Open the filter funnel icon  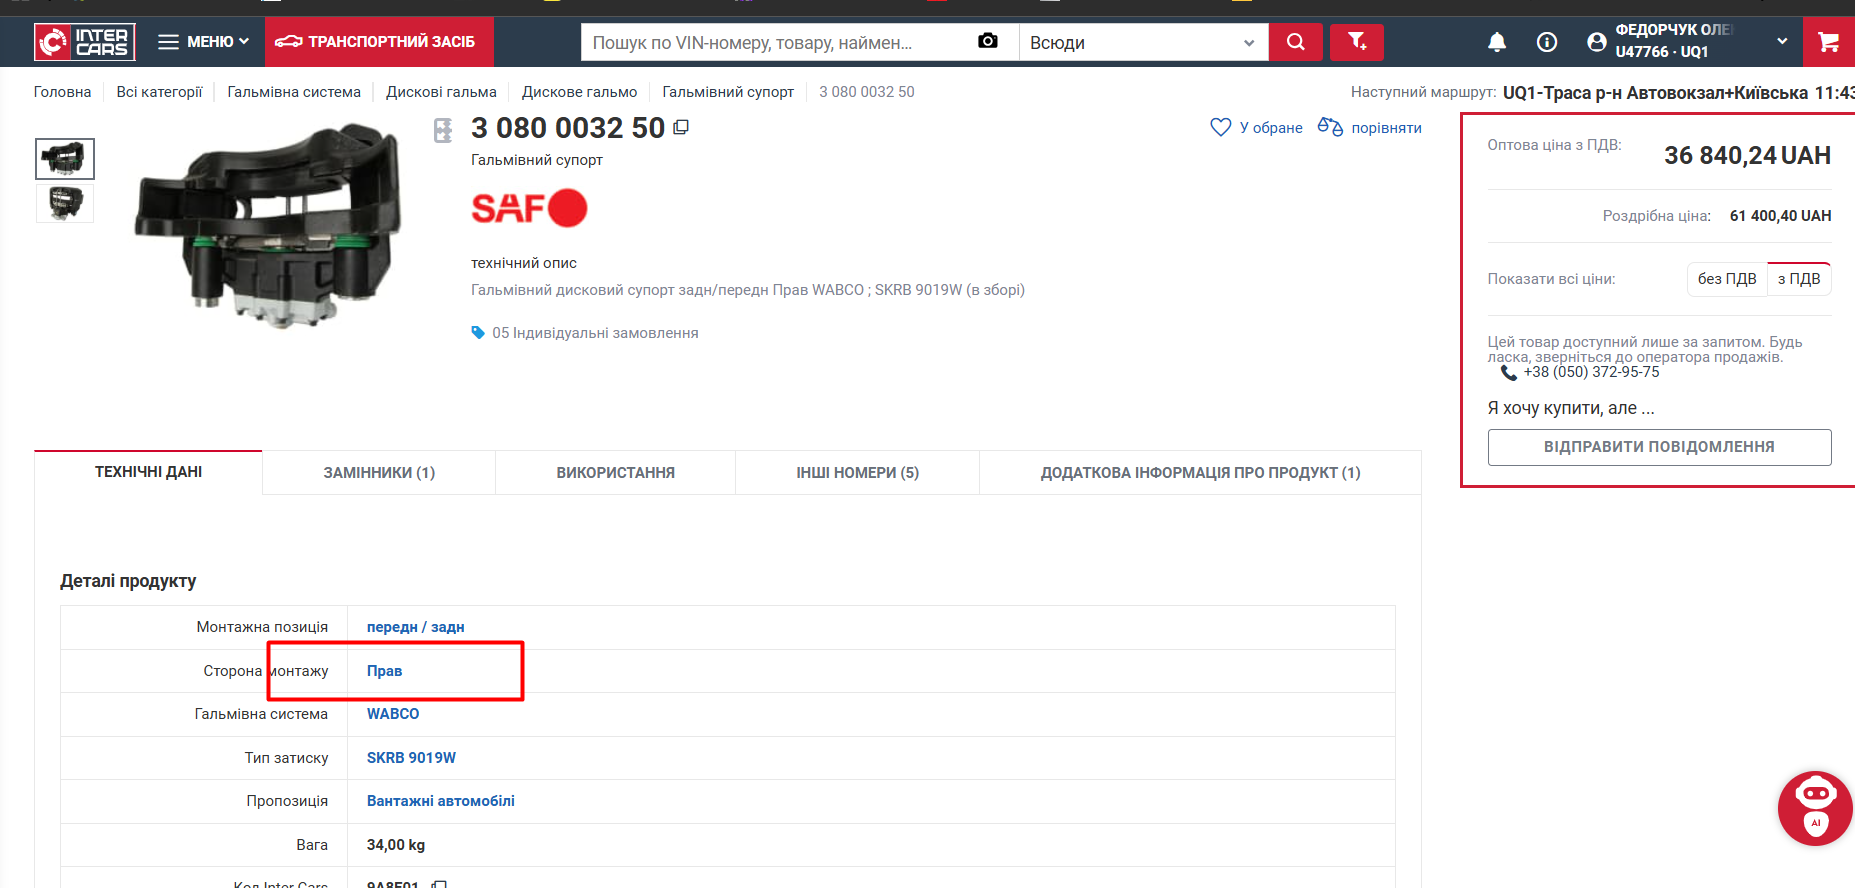tap(1356, 42)
